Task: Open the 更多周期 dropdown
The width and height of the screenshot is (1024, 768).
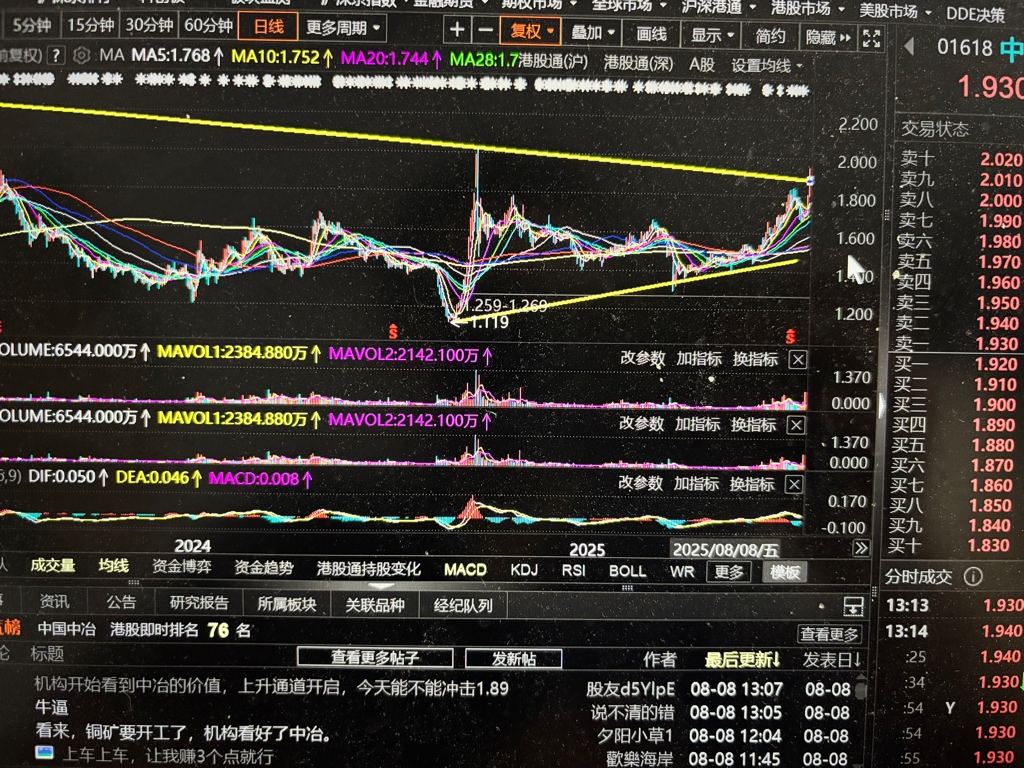Action: pyautogui.click(x=342, y=28)
